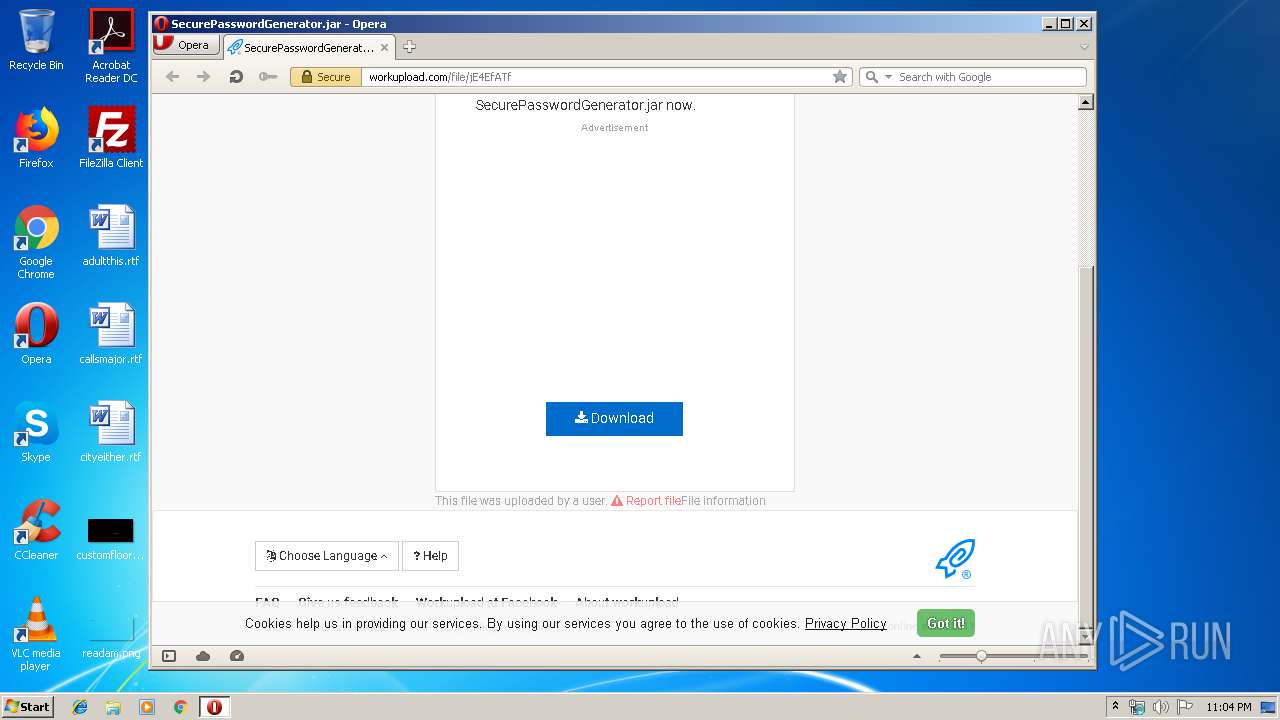Click the network tray icon
Viewport: 1280px width, 720px height.
coord(1137,707)
